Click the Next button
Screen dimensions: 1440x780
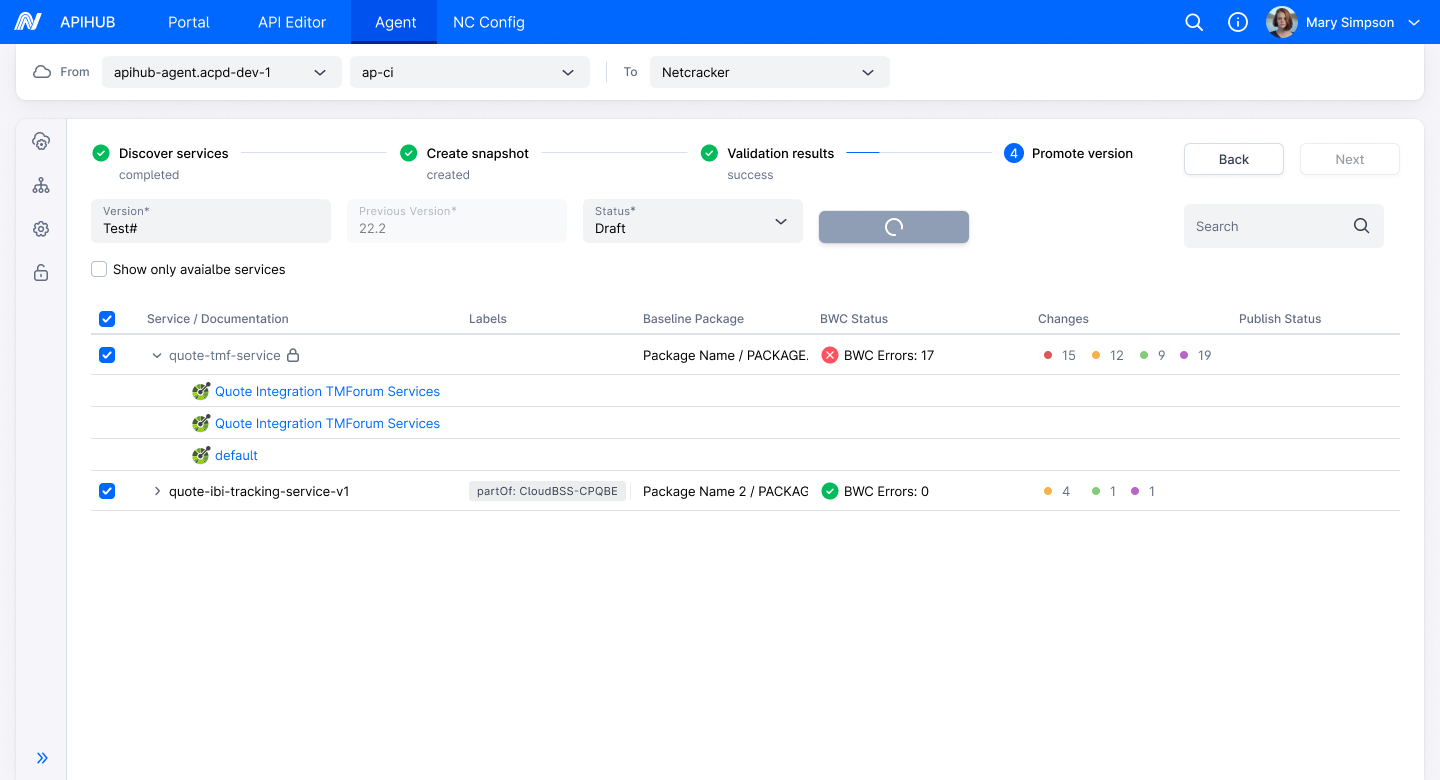point(1350,159)
